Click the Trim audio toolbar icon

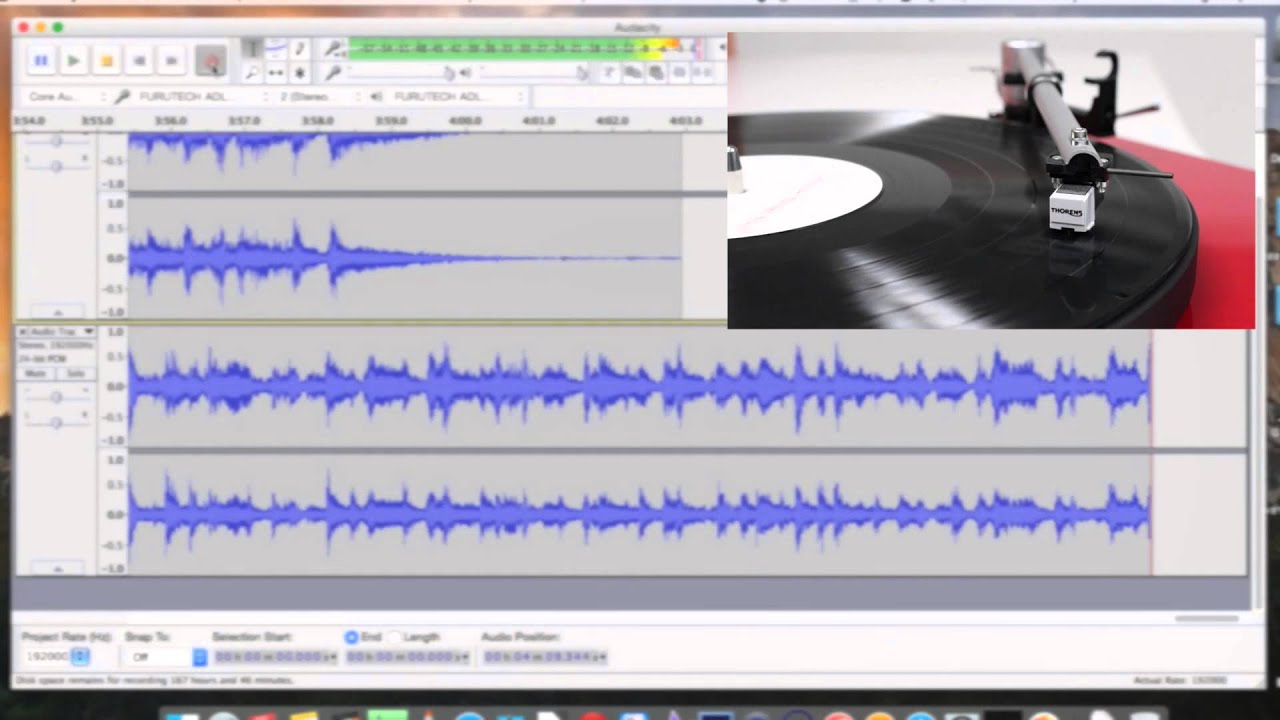[x=679, y=73]
